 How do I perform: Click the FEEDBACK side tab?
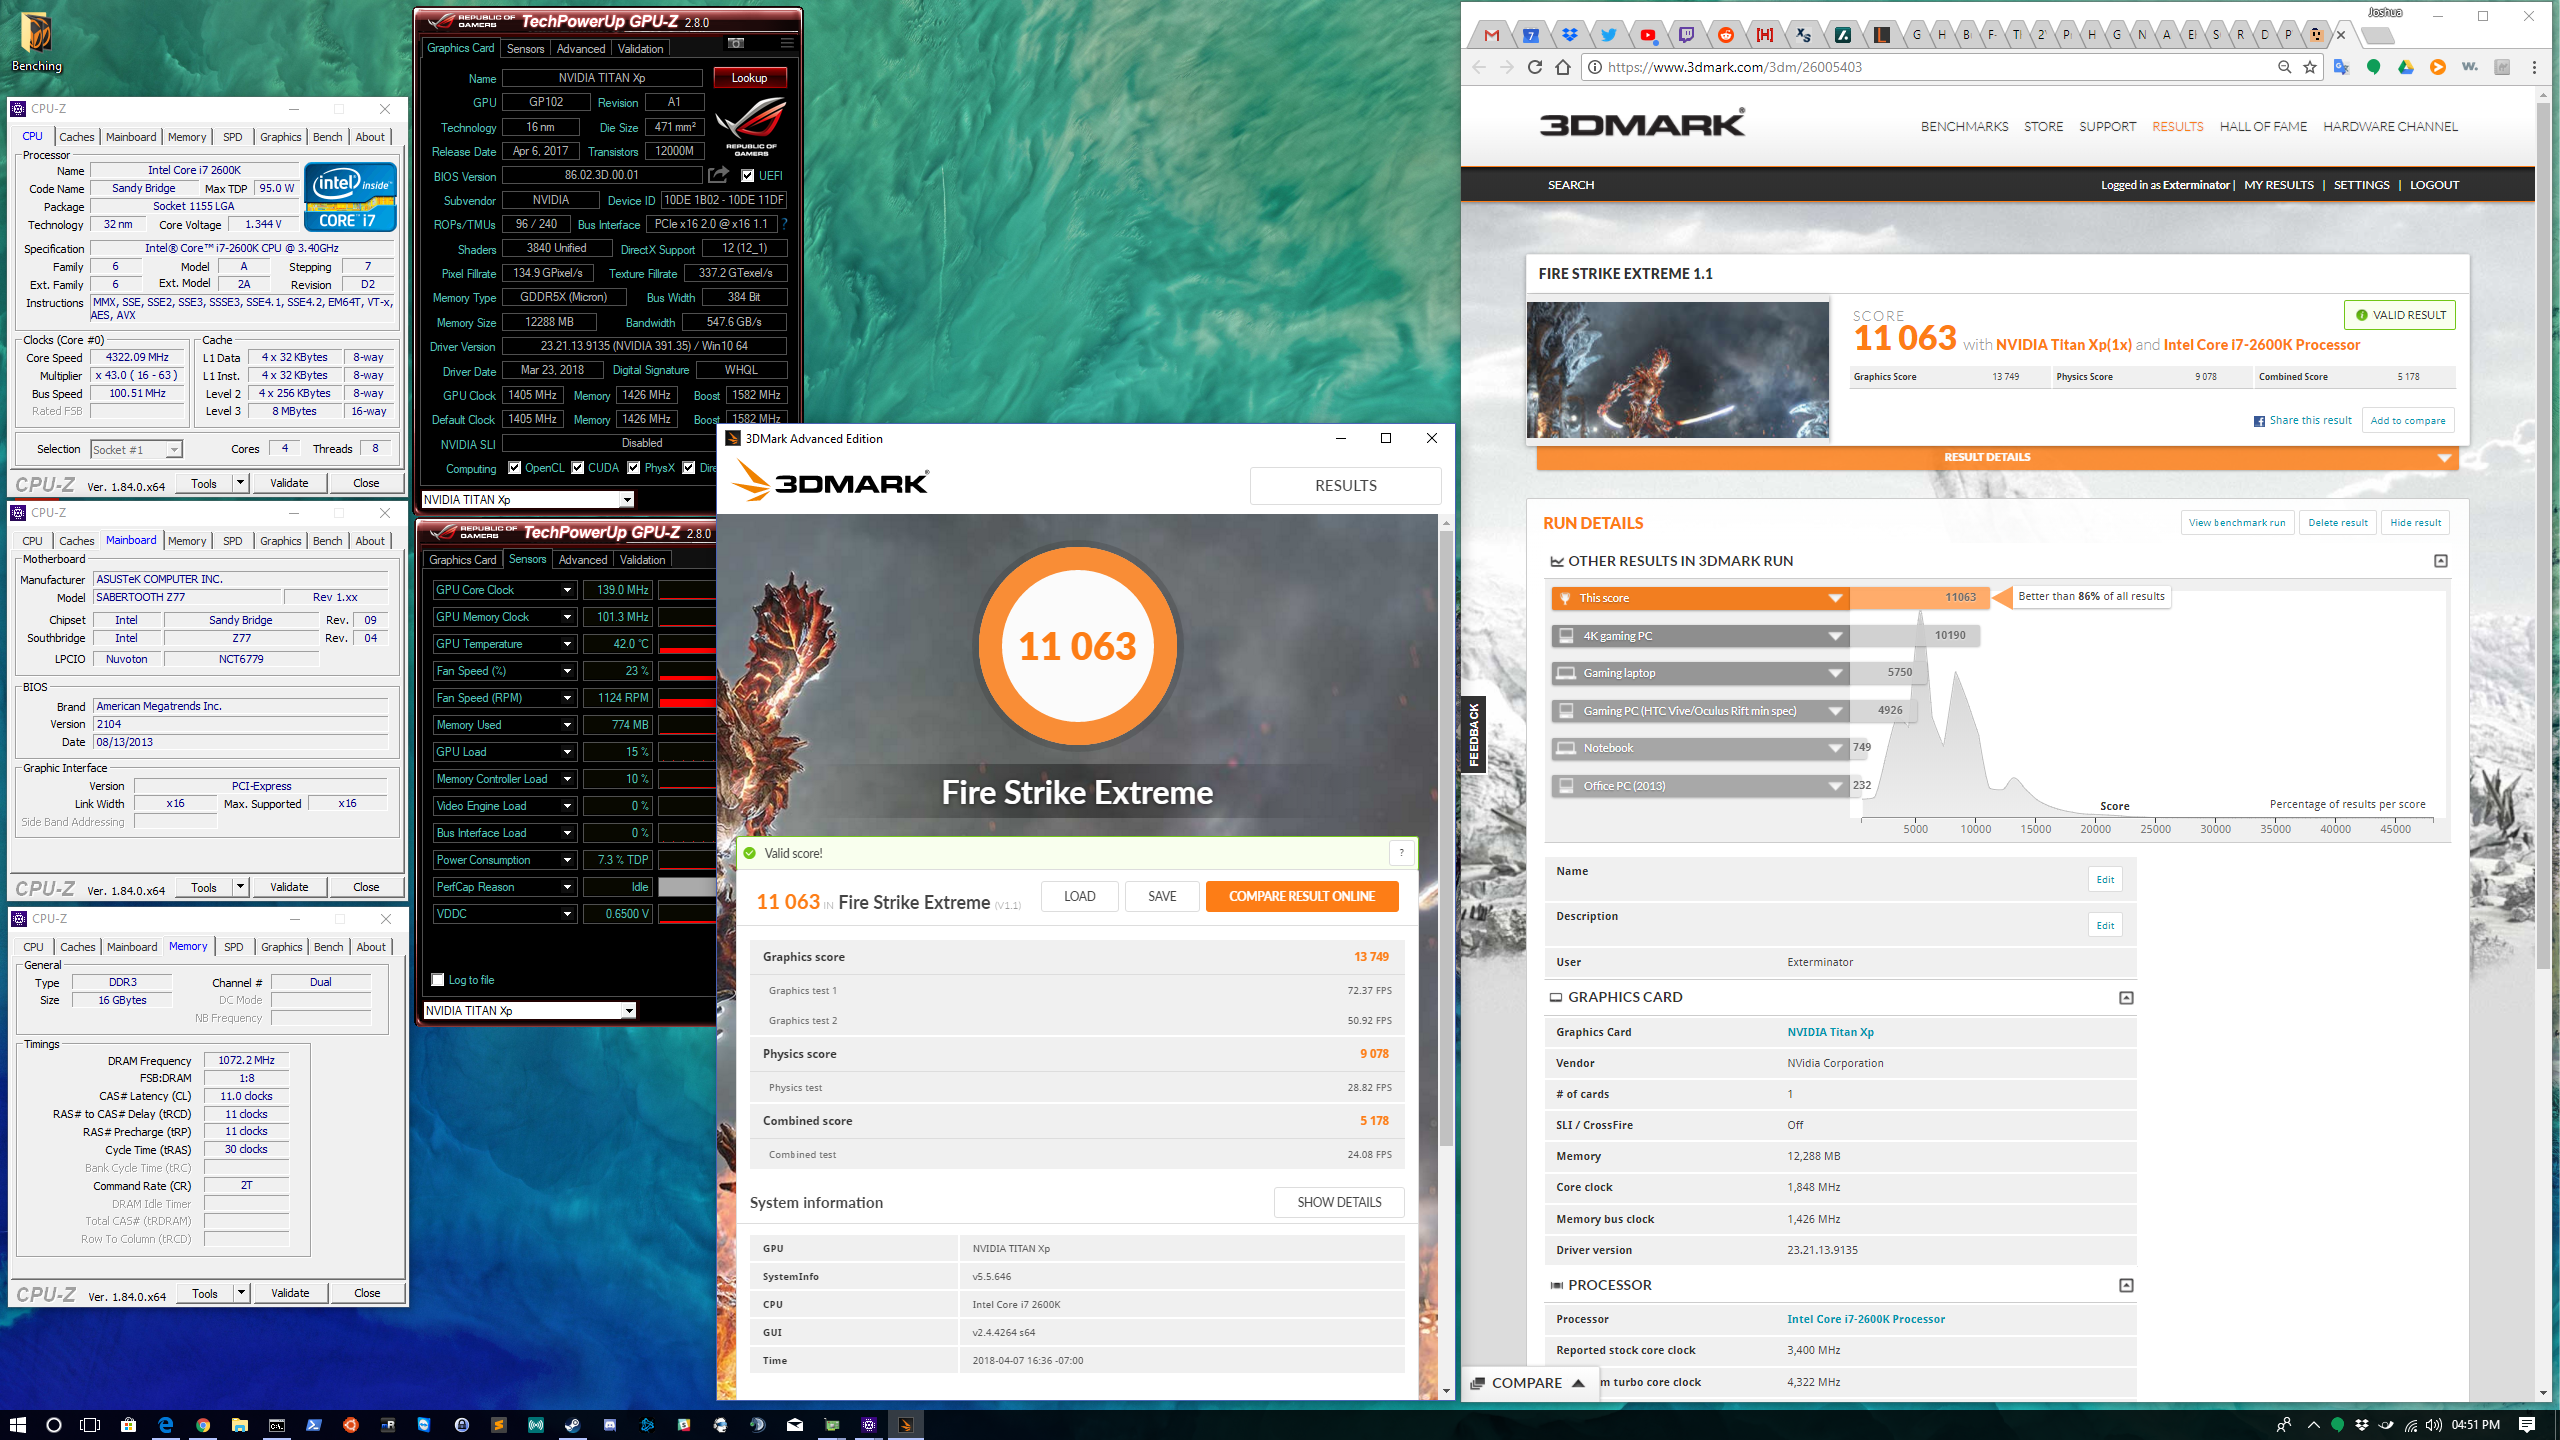coord(1473,735)
